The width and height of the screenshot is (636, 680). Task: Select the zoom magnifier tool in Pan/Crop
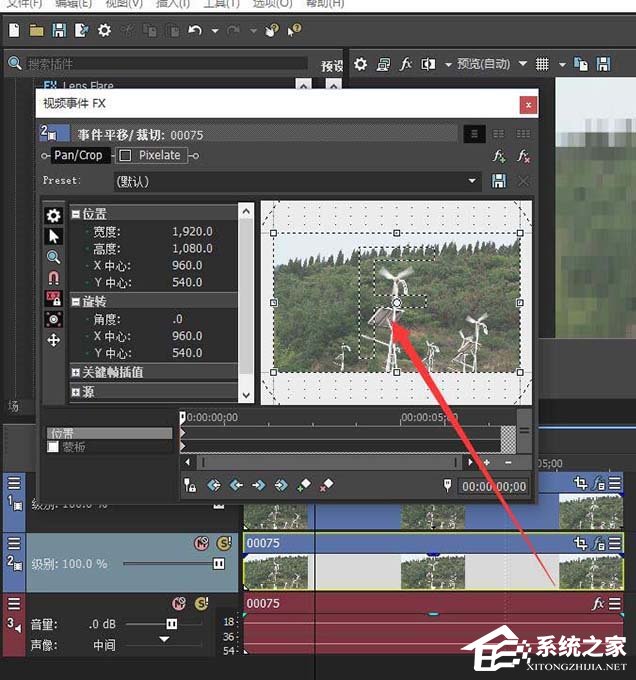(53, 257)
